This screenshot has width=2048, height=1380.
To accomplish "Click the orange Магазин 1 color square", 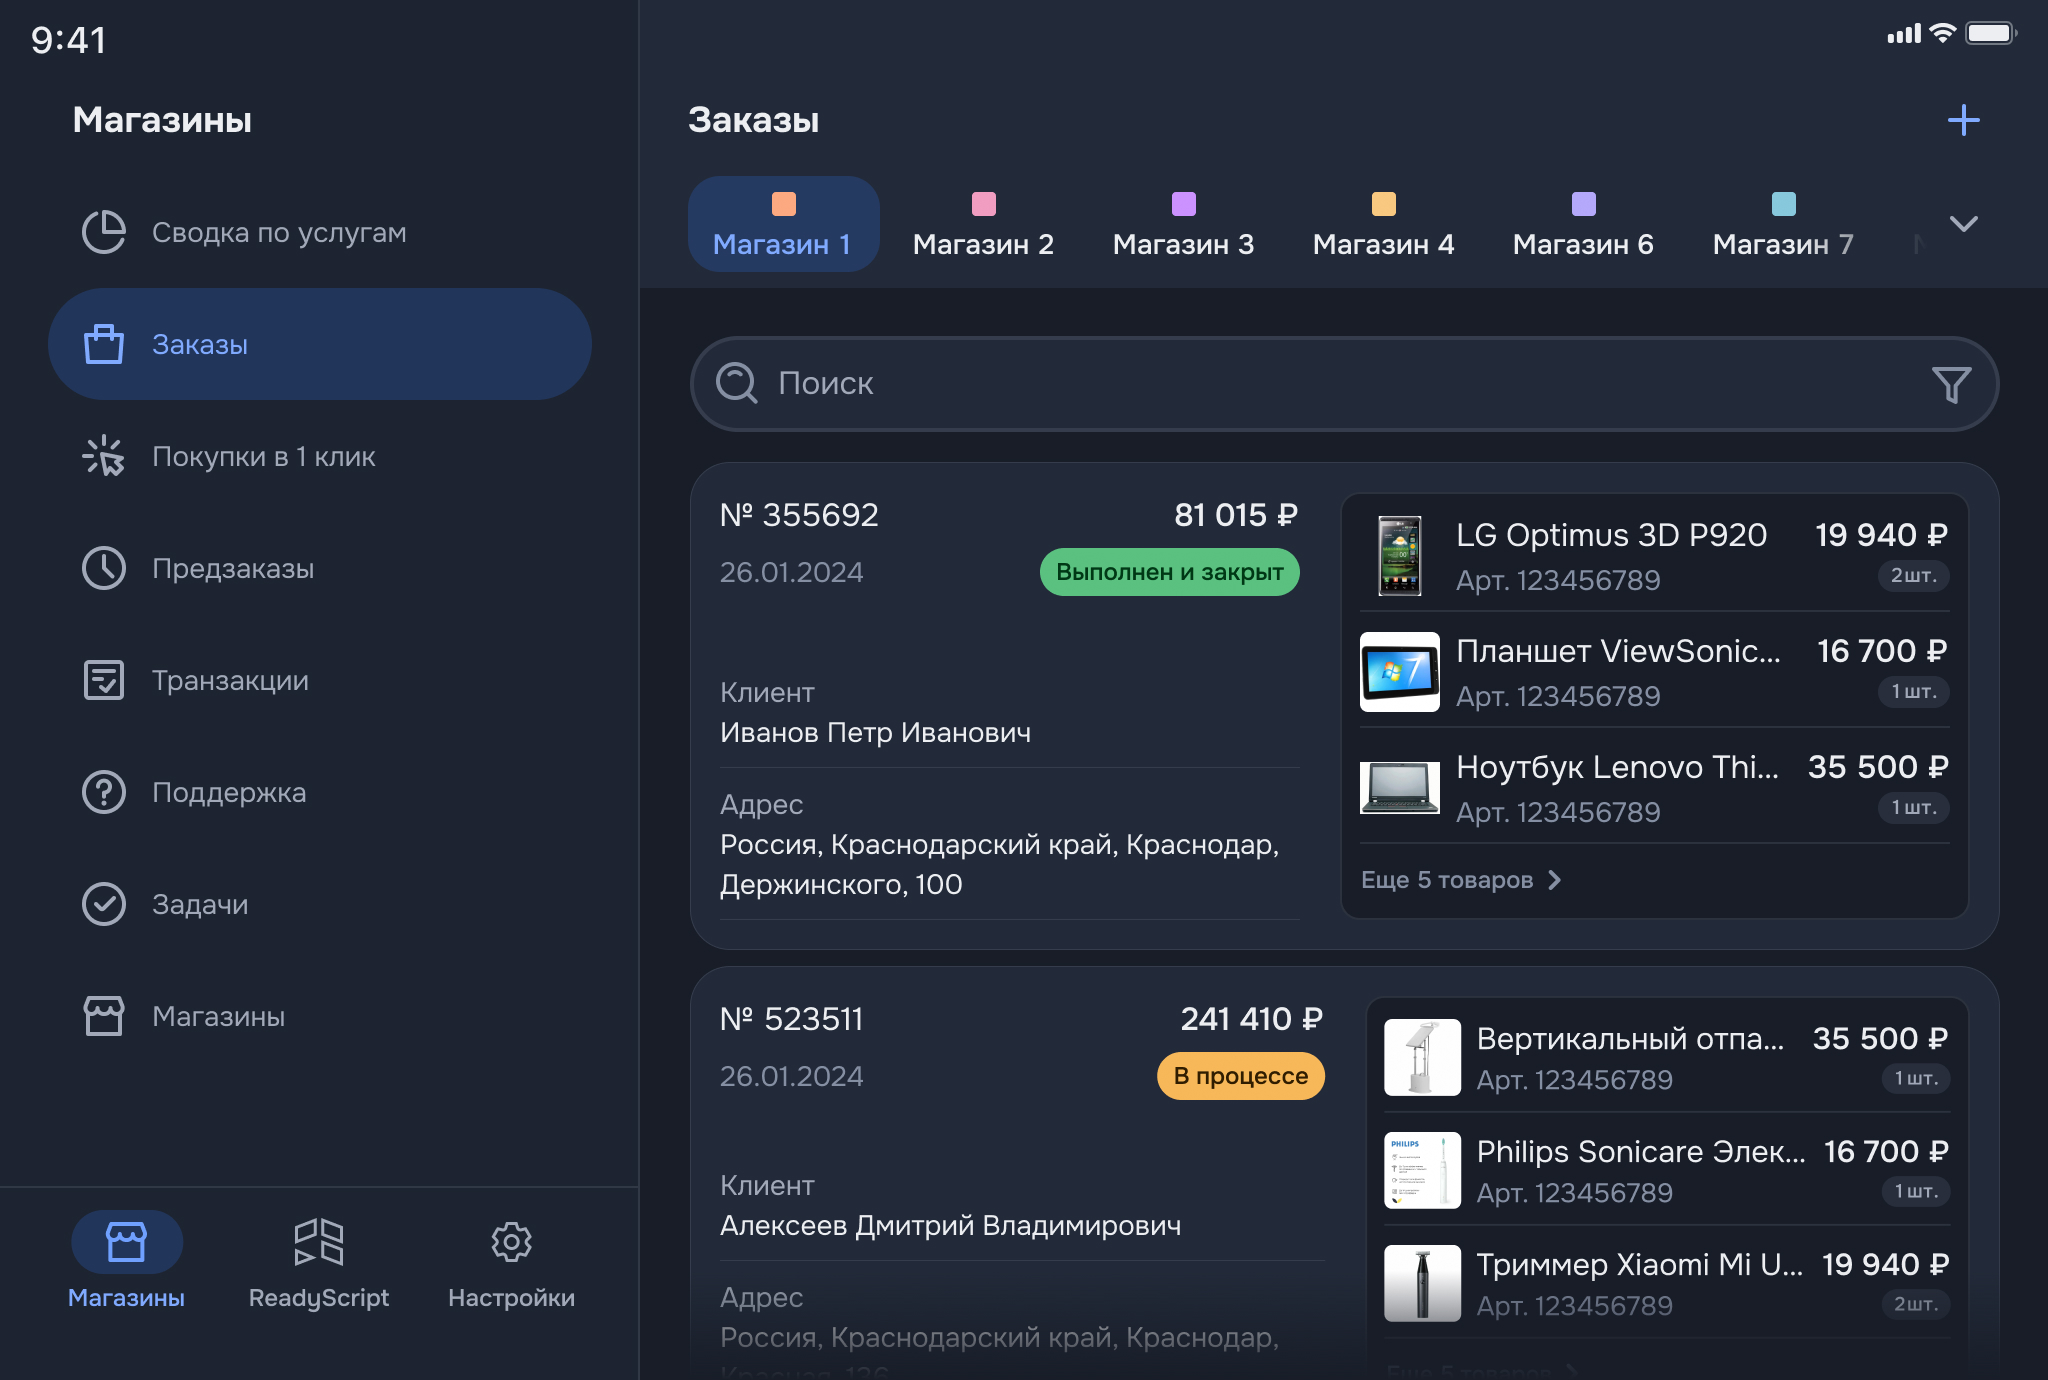I will coord(784,204).
